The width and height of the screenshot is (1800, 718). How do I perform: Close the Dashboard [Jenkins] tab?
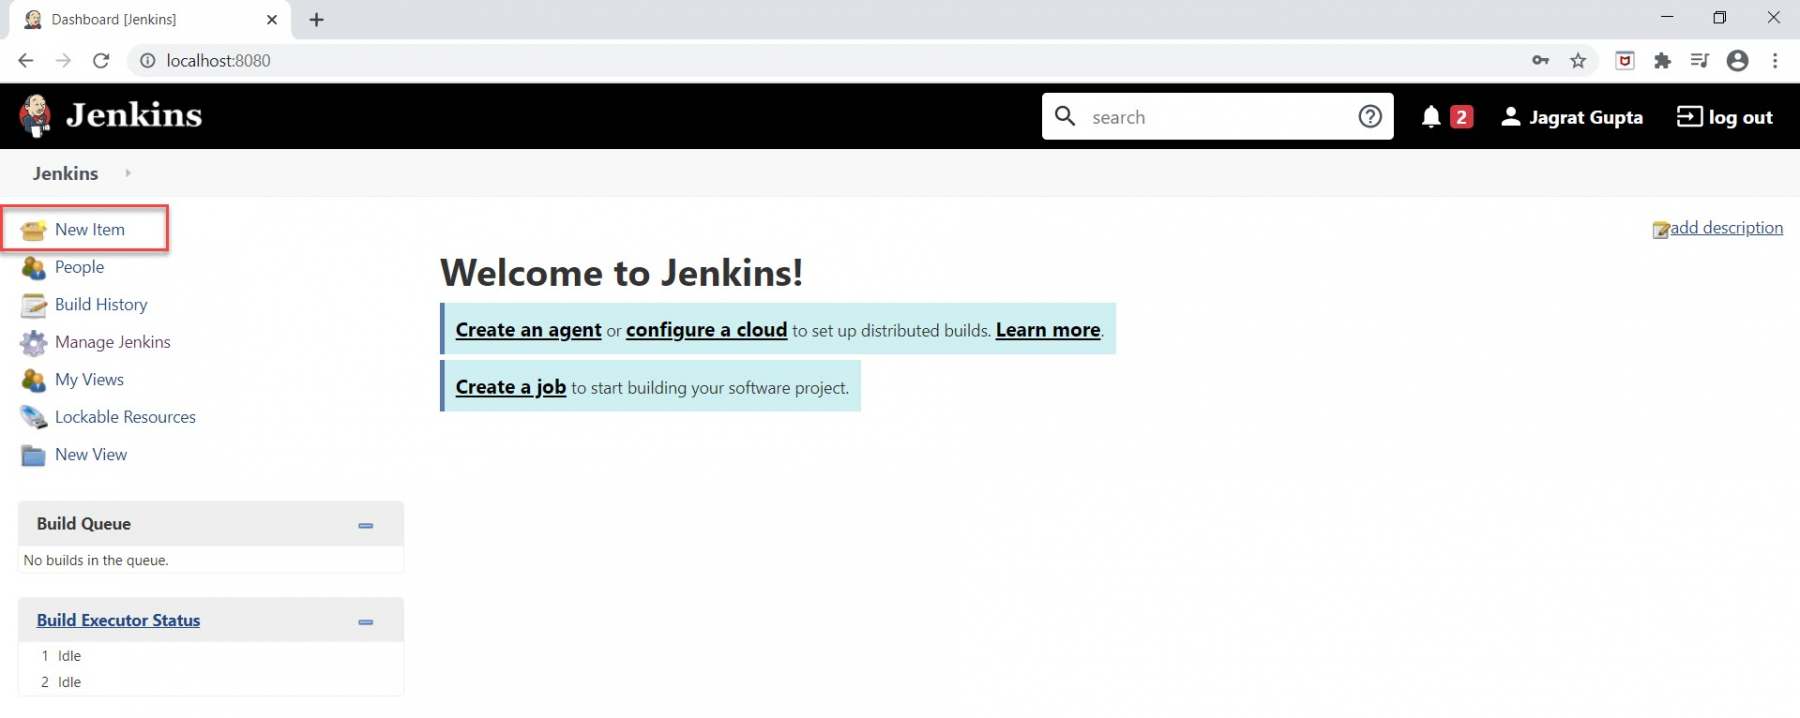point(272,20)
